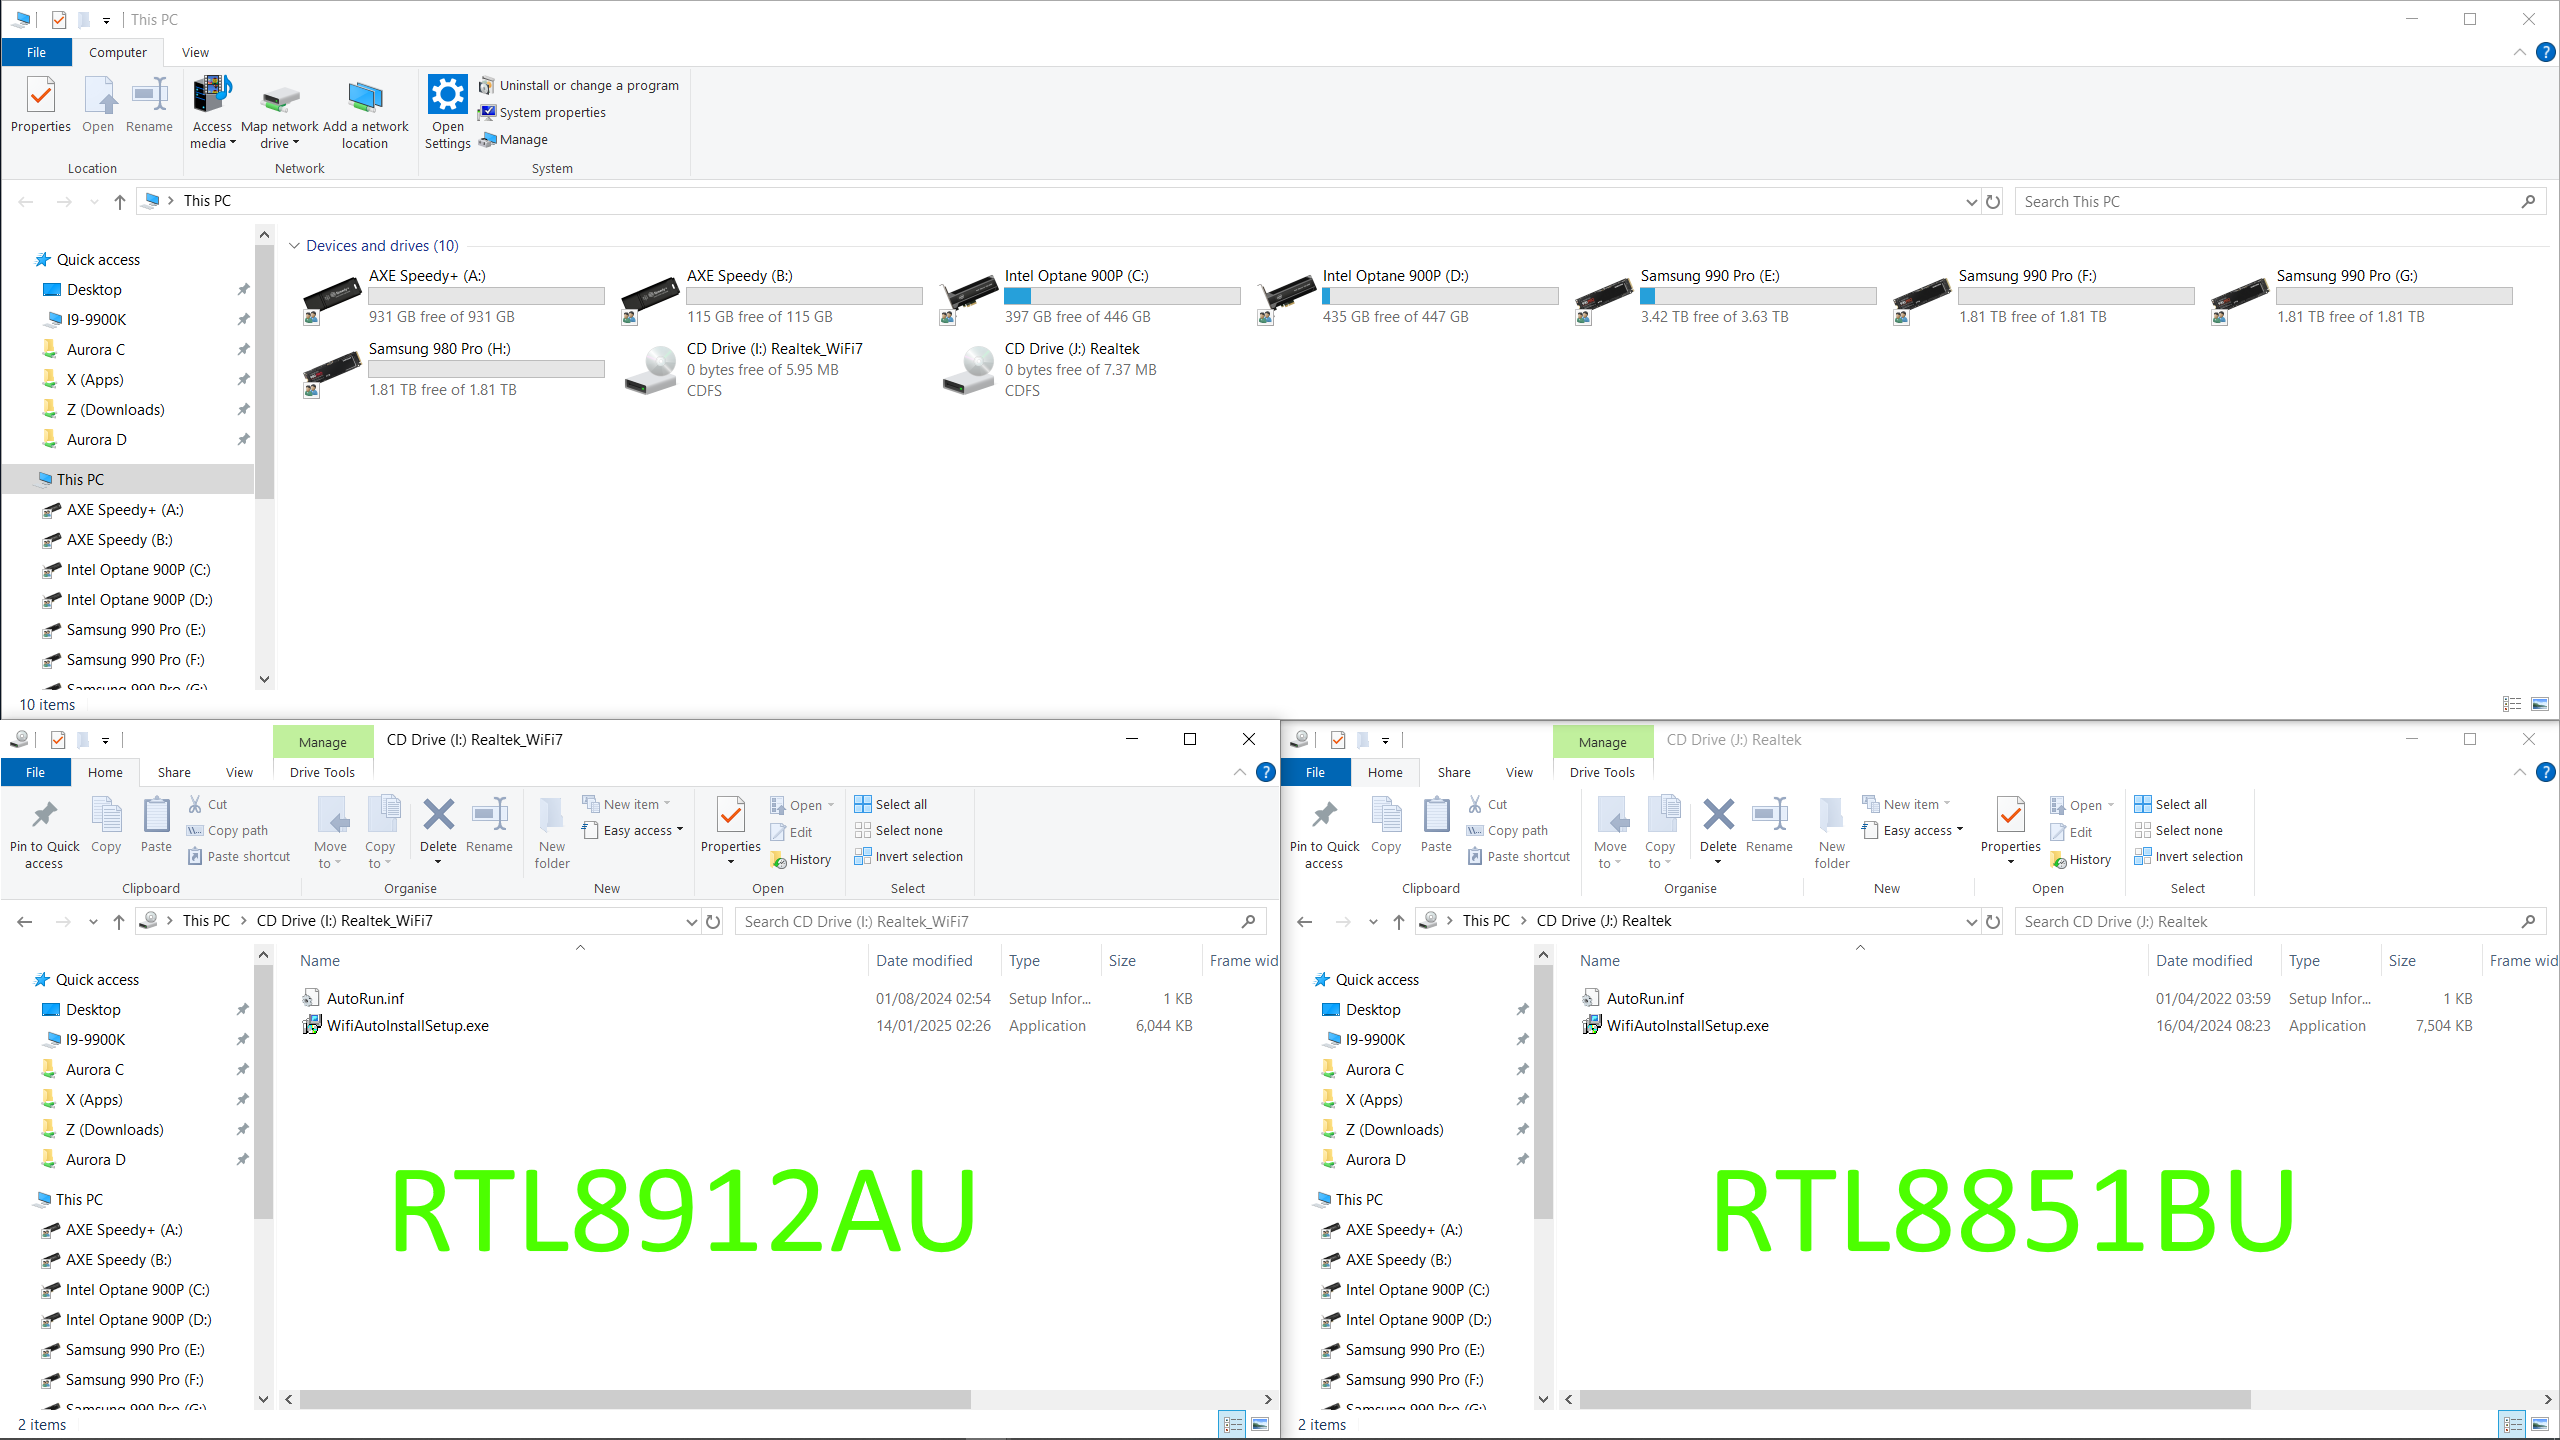
Task: Go up one level in This PC
Action: [x=119, y=201]
